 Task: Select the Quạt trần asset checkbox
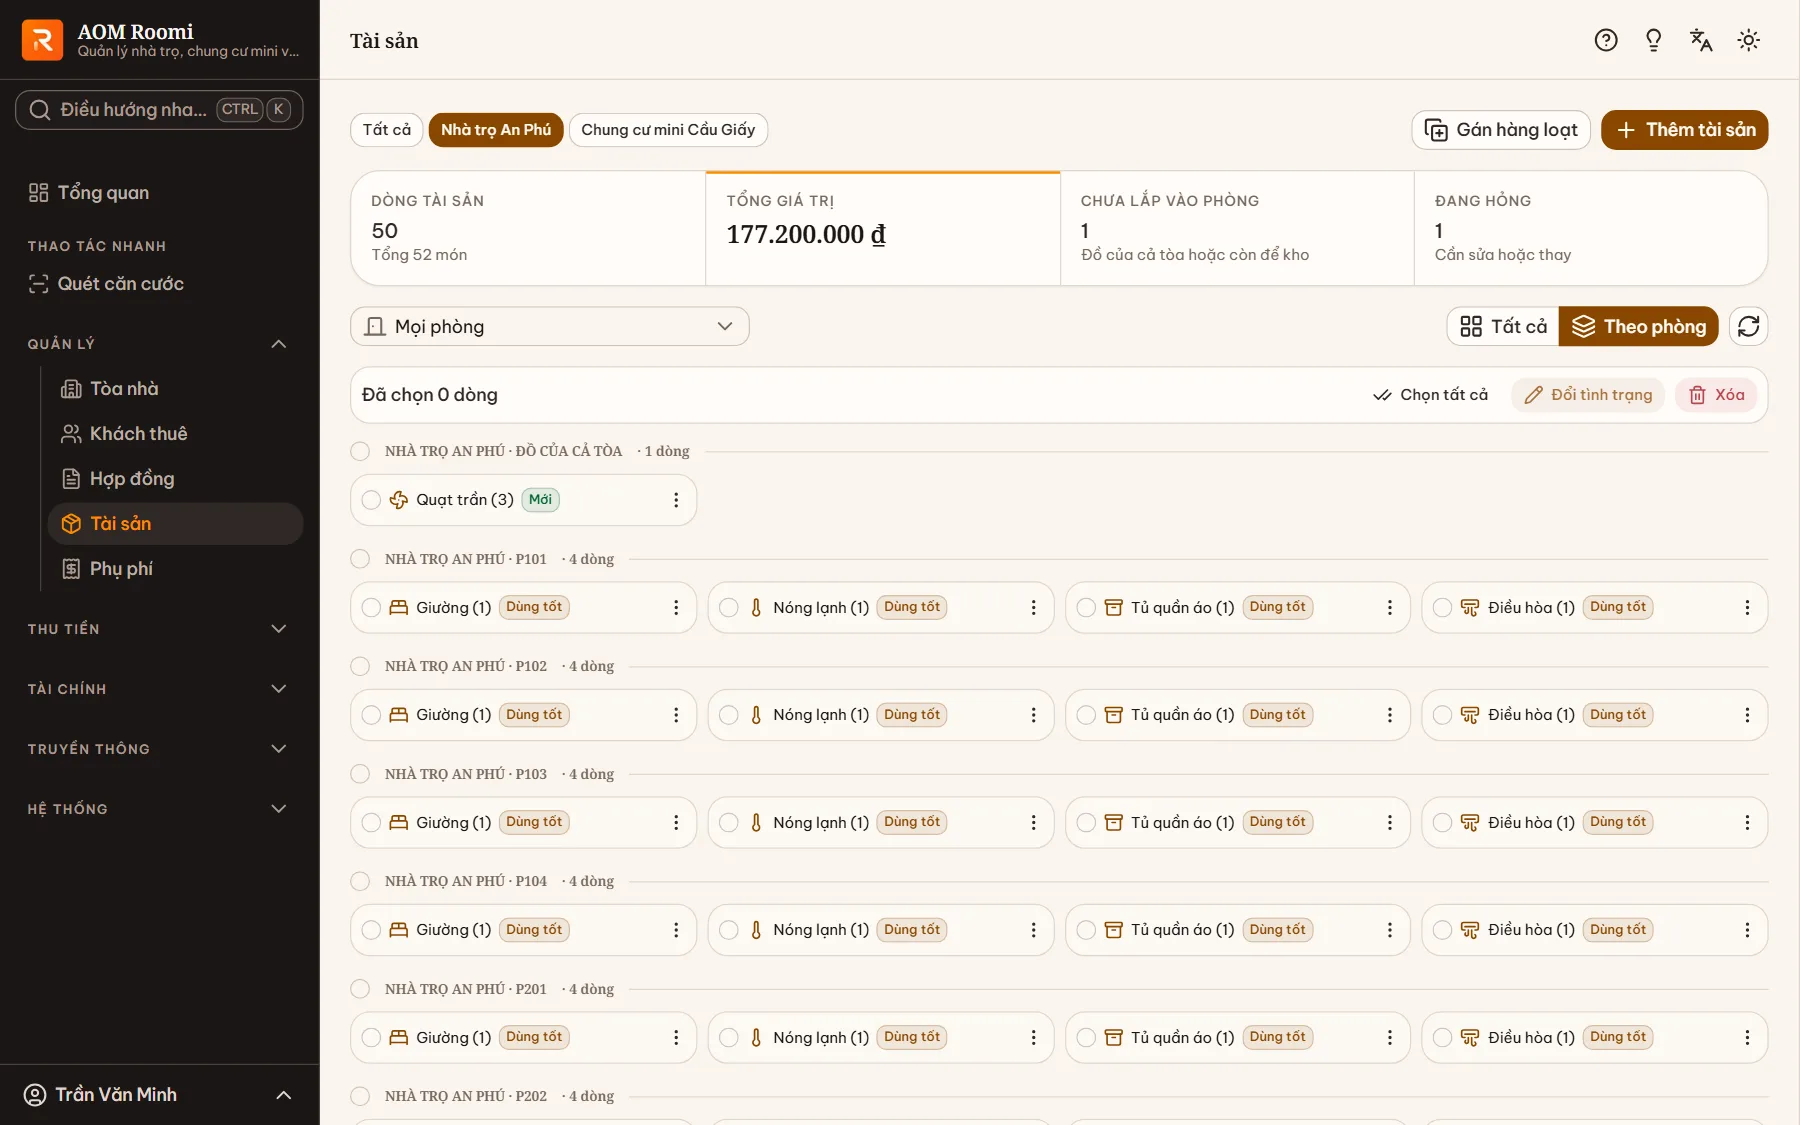pos(371,500)
